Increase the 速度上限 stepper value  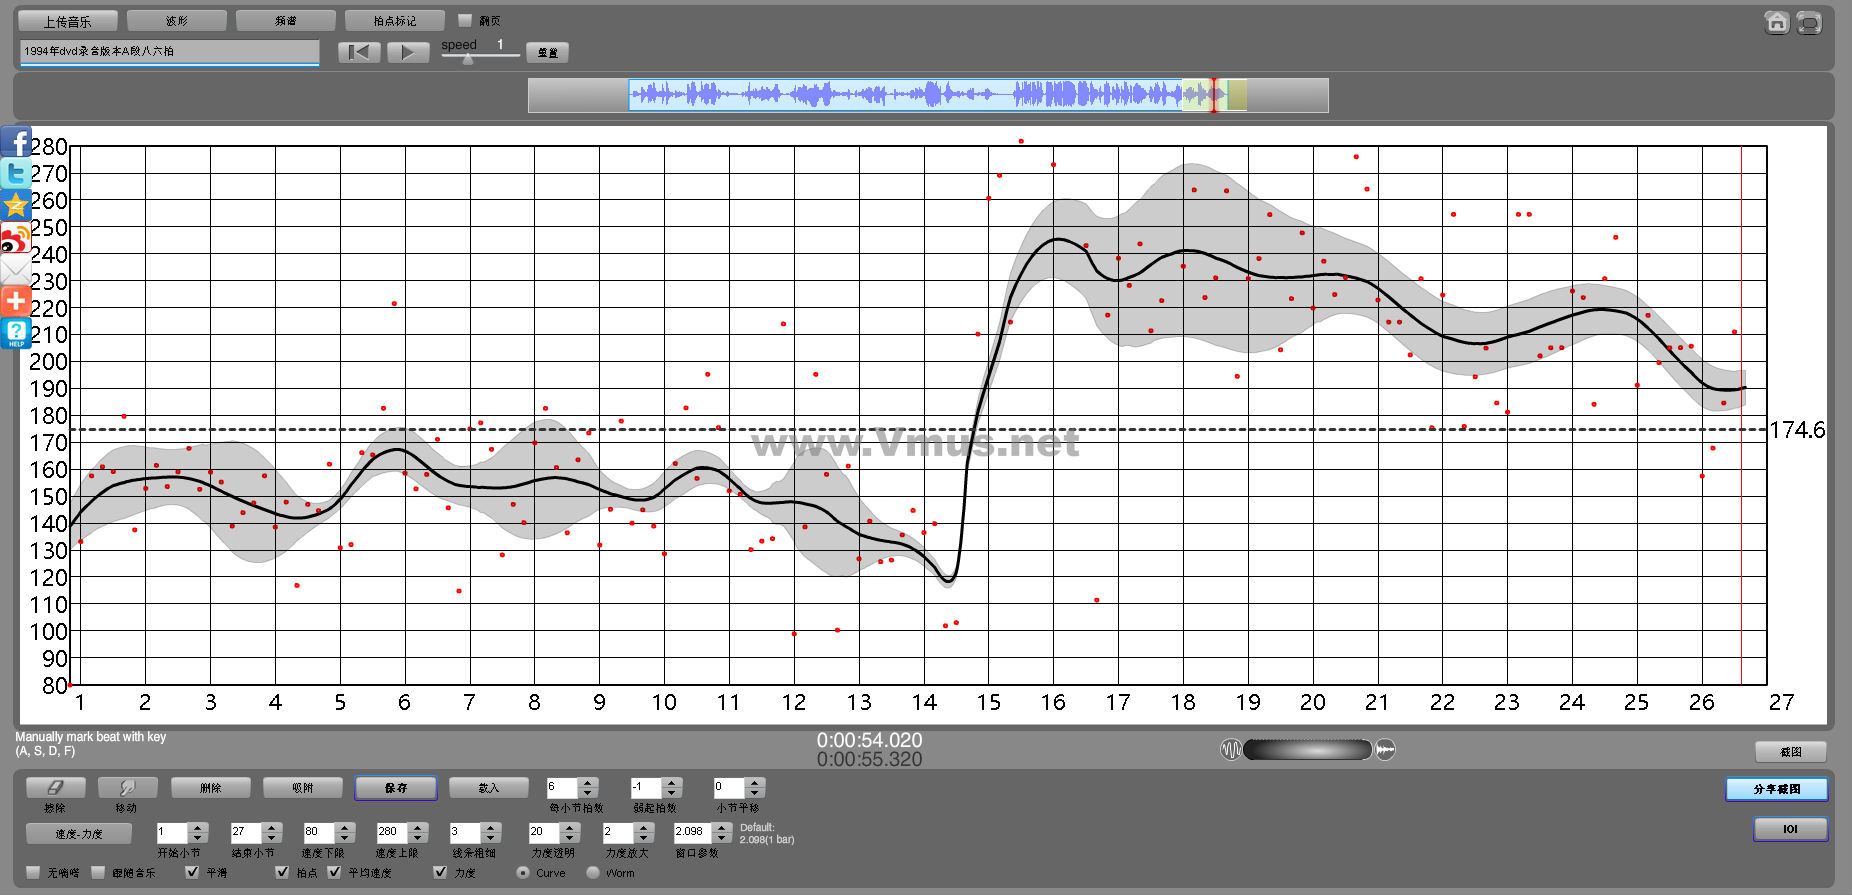coord(418,827)
